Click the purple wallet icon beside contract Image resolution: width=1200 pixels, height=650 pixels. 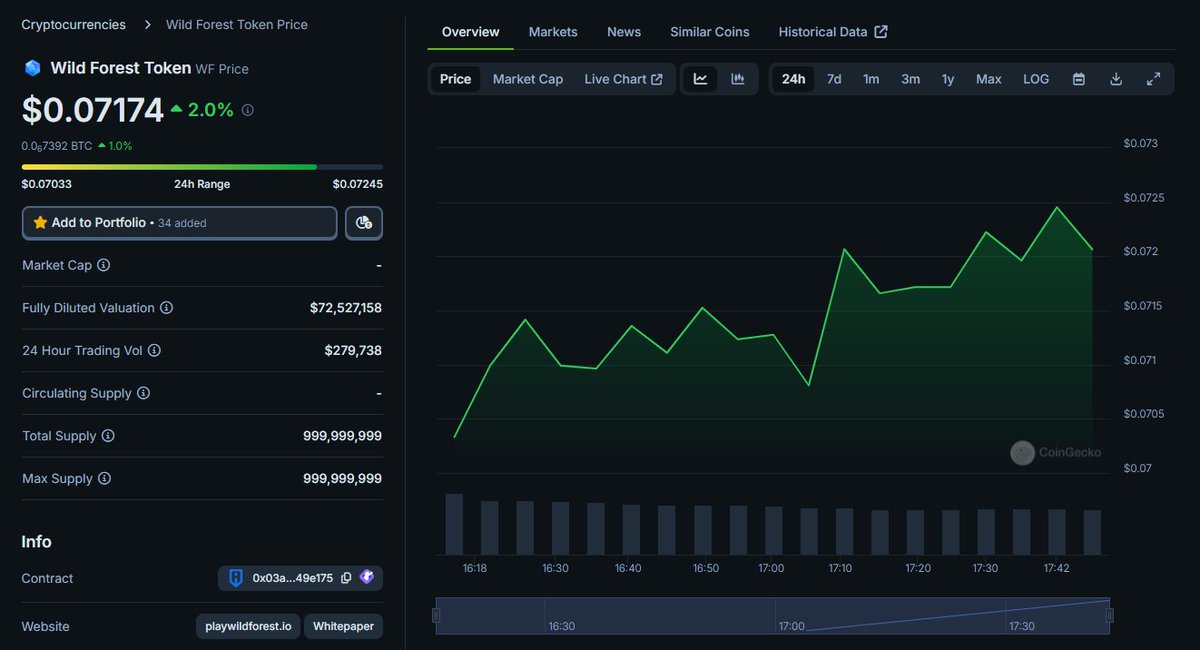(x=367, y=577)
